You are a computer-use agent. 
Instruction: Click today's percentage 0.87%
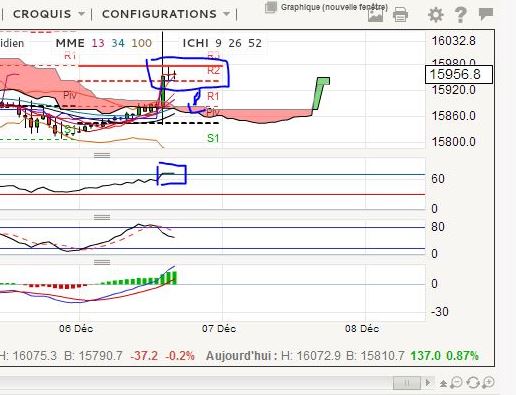462,356
